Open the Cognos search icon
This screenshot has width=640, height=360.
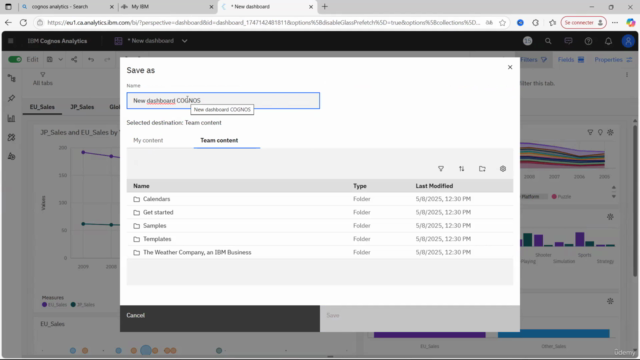coord(548,41)
